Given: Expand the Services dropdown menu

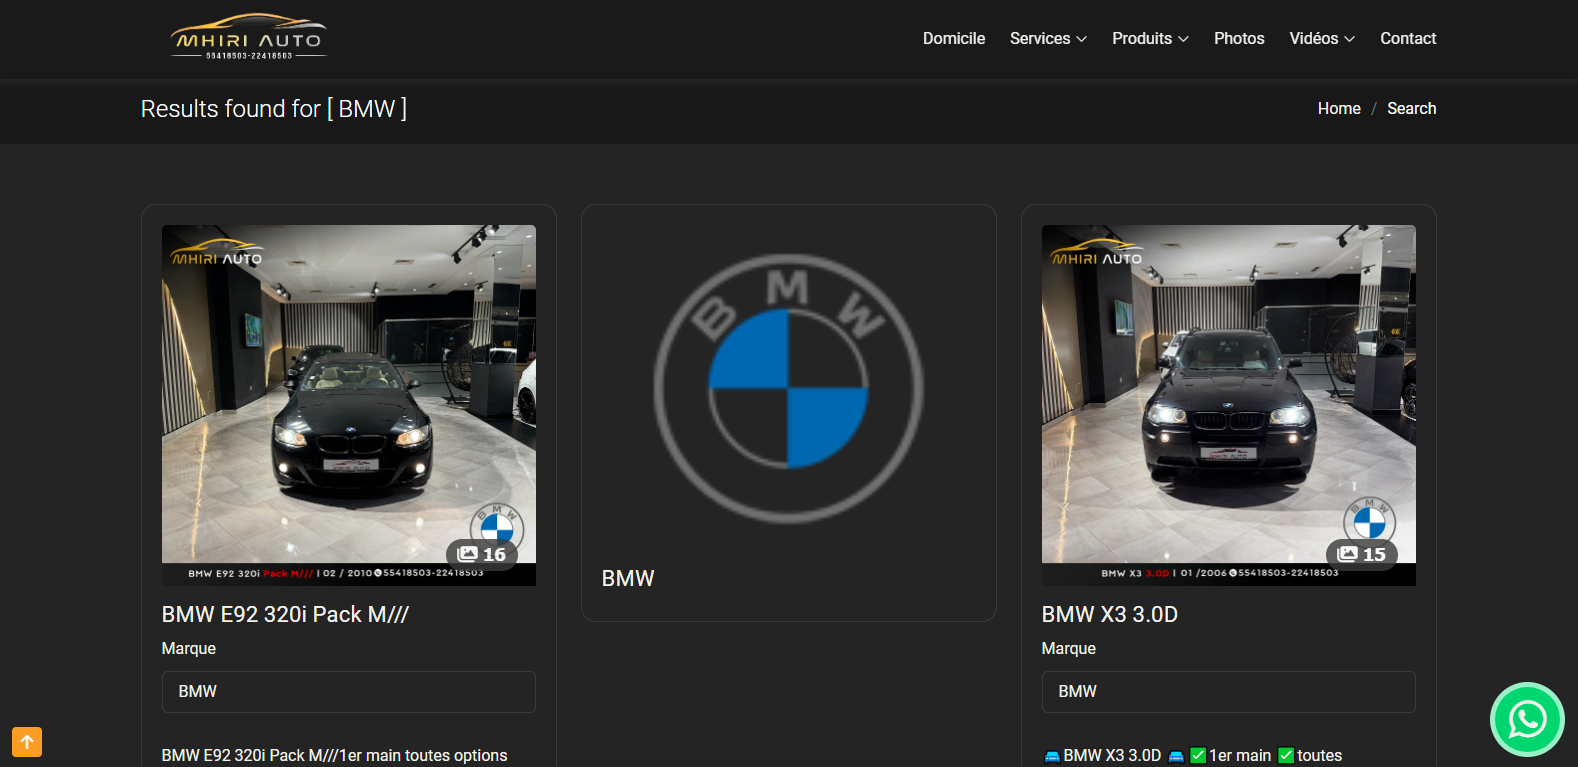Looking at the screenshot, I should [x=1048, y=38].
